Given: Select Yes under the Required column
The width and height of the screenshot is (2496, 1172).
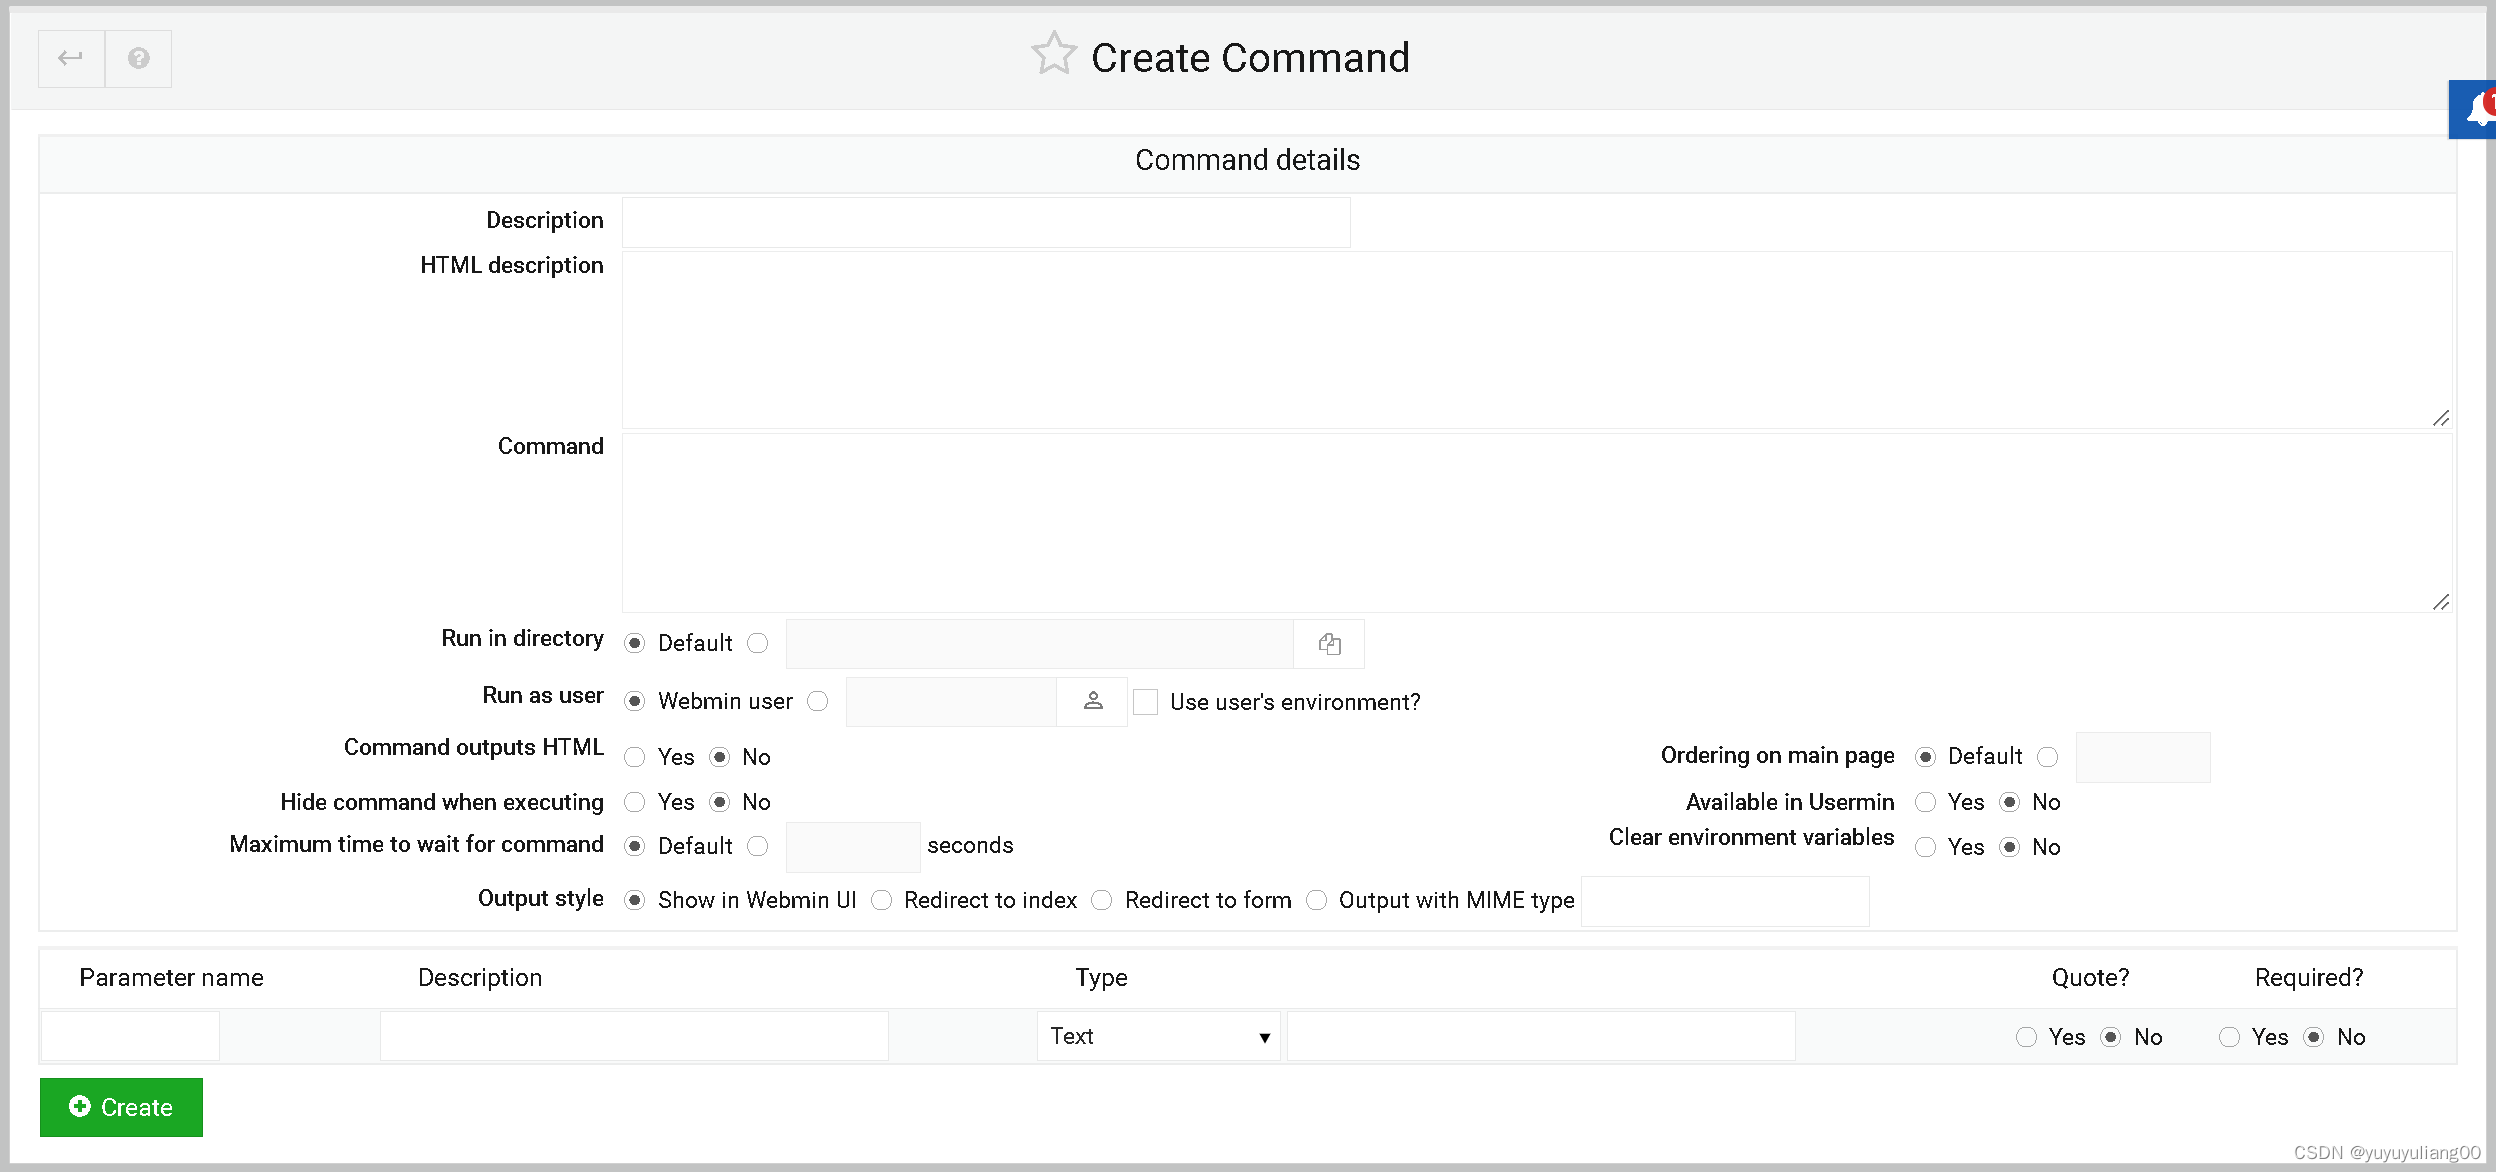Looking at the screenshot, I should click(x=2231, y=1037).
